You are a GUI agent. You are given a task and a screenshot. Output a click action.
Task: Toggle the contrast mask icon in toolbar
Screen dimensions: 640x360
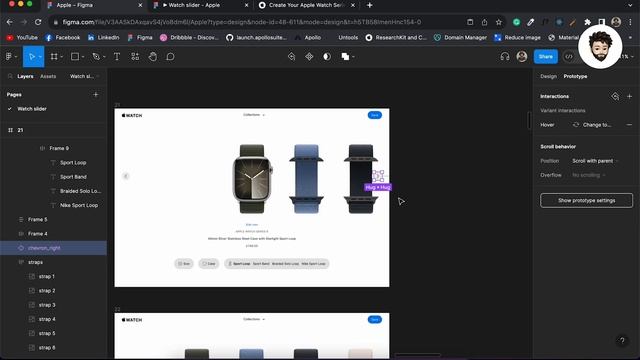pyautogui.click(x=327, y=57)
